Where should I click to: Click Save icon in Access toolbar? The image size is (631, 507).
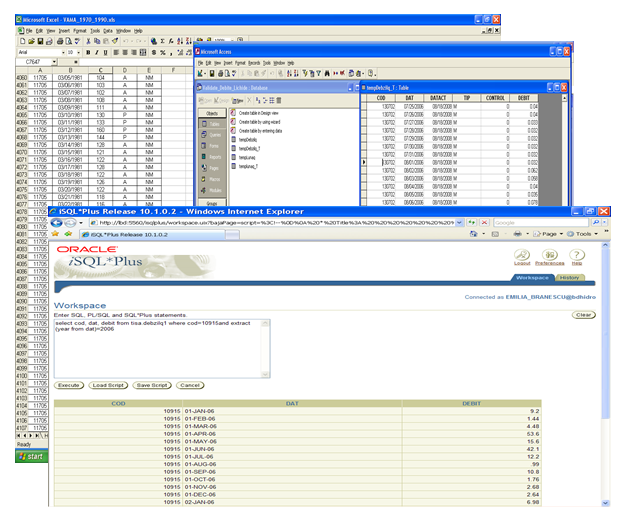[212, 73]
